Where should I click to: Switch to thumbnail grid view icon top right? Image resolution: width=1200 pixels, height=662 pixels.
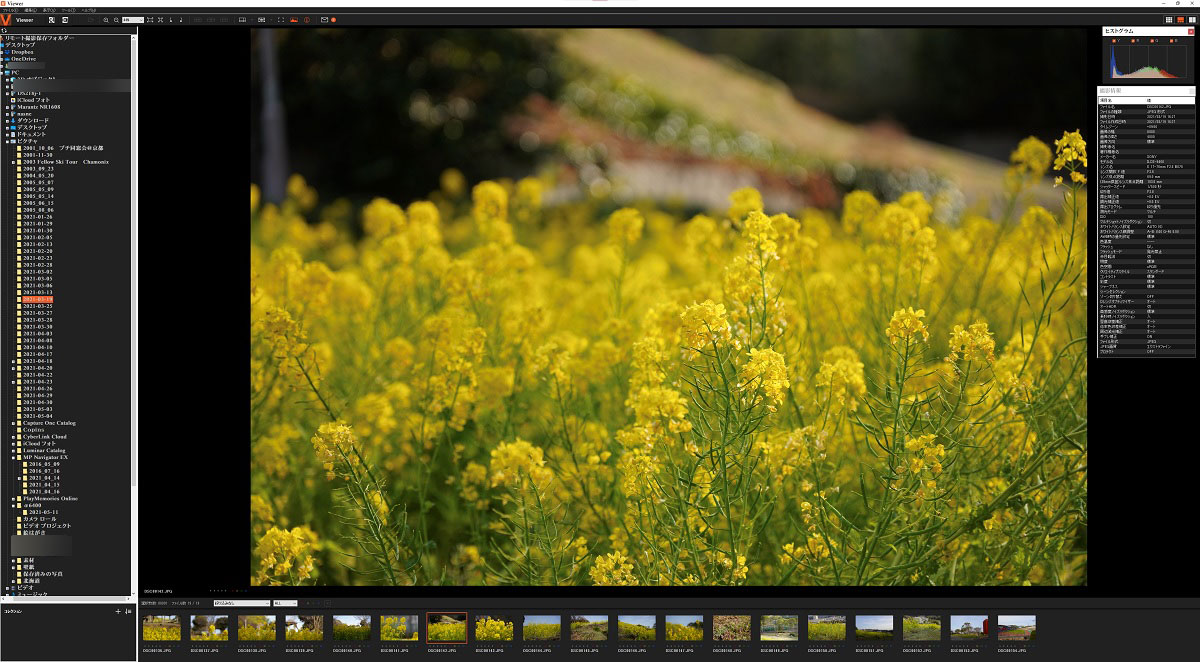point(1170,20)
